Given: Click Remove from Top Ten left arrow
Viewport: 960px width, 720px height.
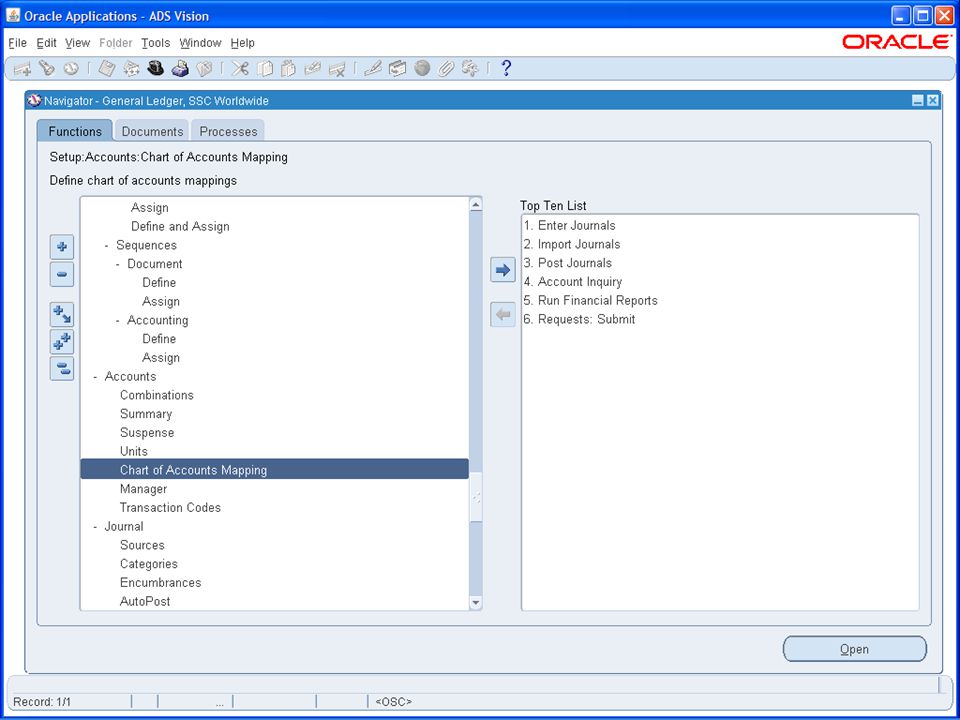Looking at the screenshot, I should point(503,315).
